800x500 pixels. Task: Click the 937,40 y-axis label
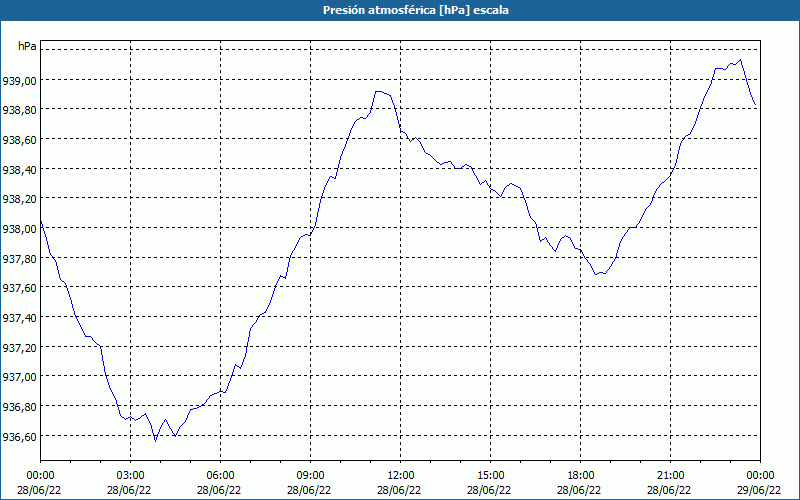[19, 317]
